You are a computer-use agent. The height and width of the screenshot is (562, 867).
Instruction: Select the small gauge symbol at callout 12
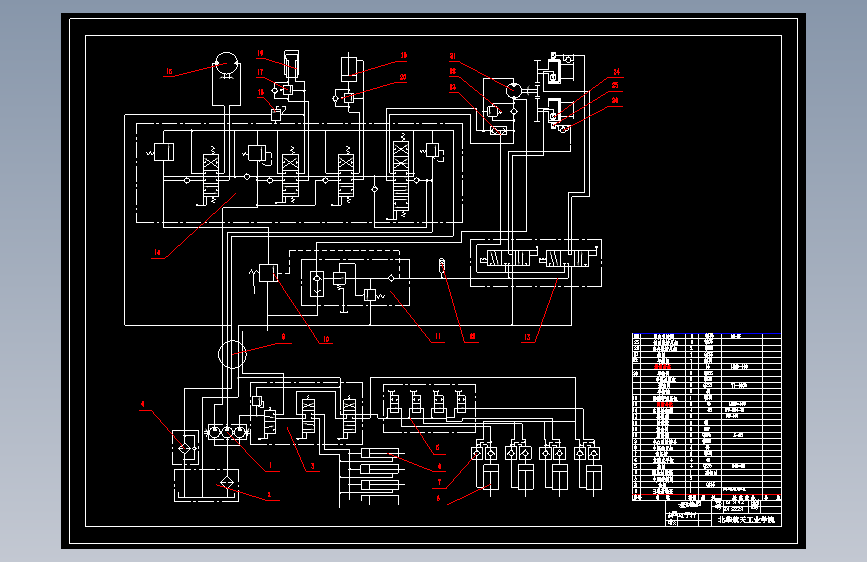442,266
